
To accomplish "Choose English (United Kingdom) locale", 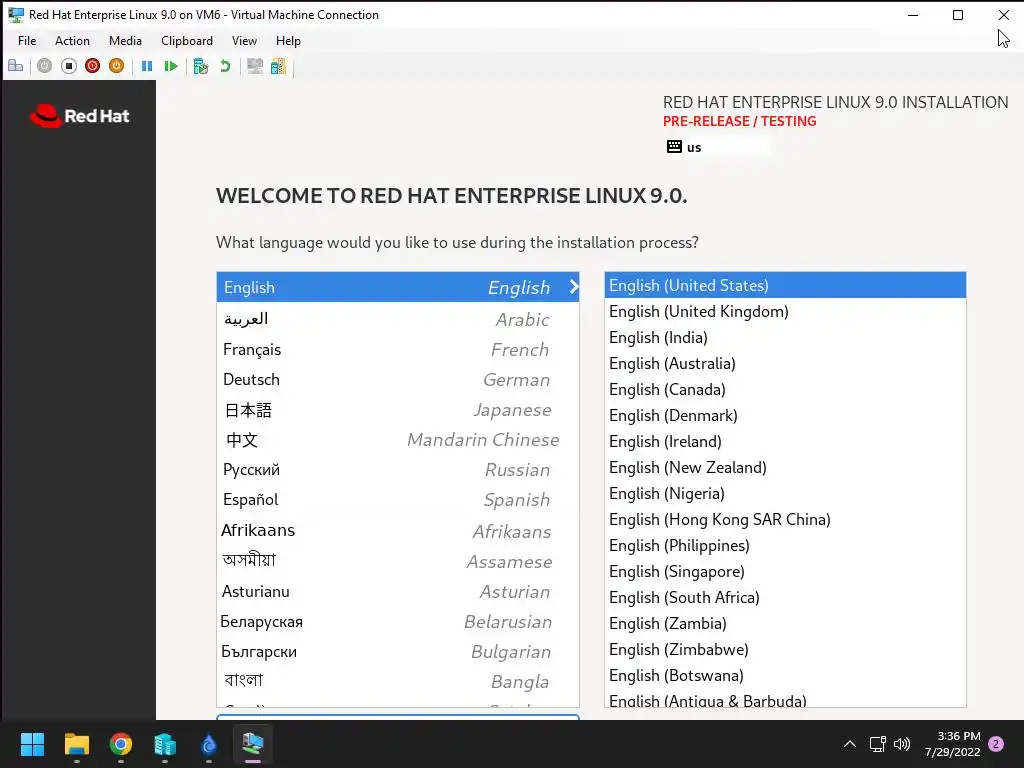I will point(785,312).
